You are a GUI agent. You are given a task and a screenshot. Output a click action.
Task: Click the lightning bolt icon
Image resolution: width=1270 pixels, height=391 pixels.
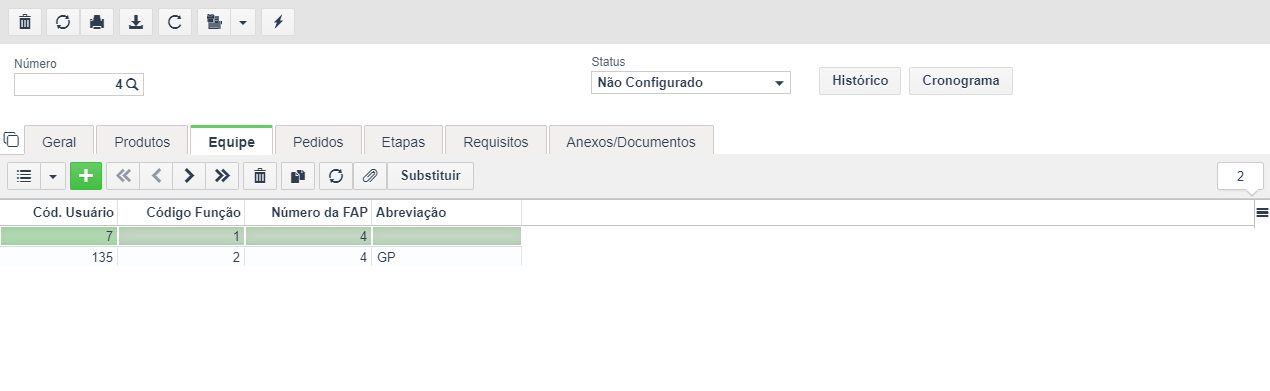coord(277,22)
